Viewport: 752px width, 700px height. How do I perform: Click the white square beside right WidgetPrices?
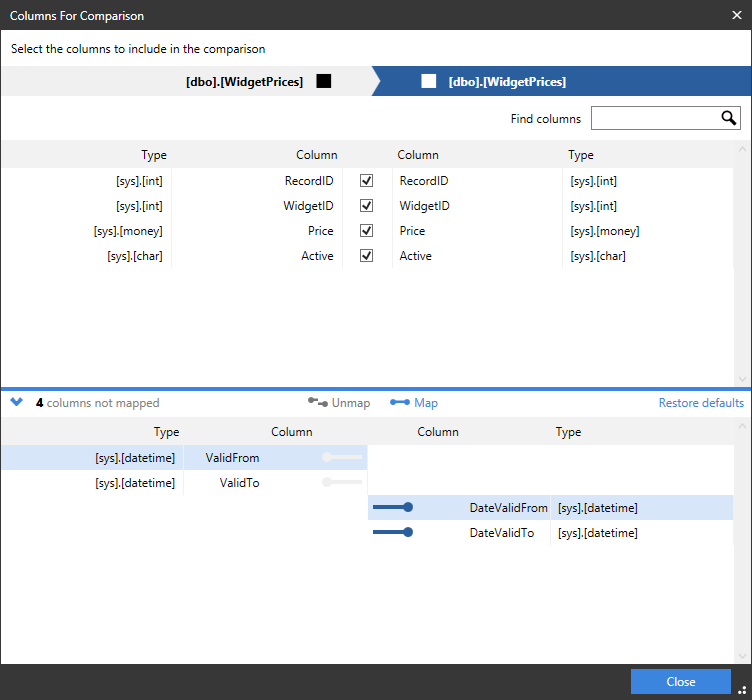click(429, 81)
